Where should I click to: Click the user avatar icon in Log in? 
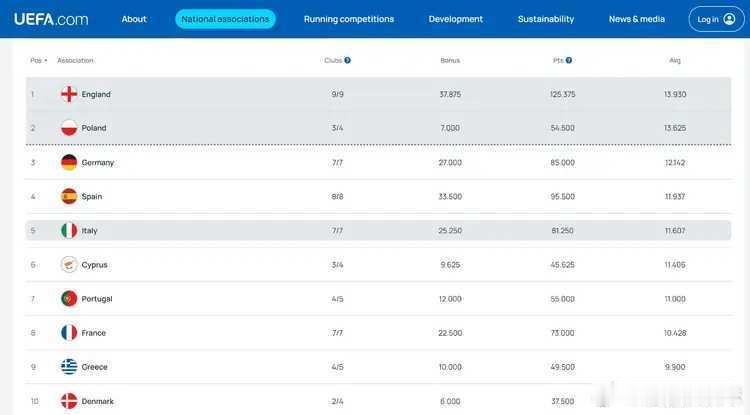(x=729, y=19)
